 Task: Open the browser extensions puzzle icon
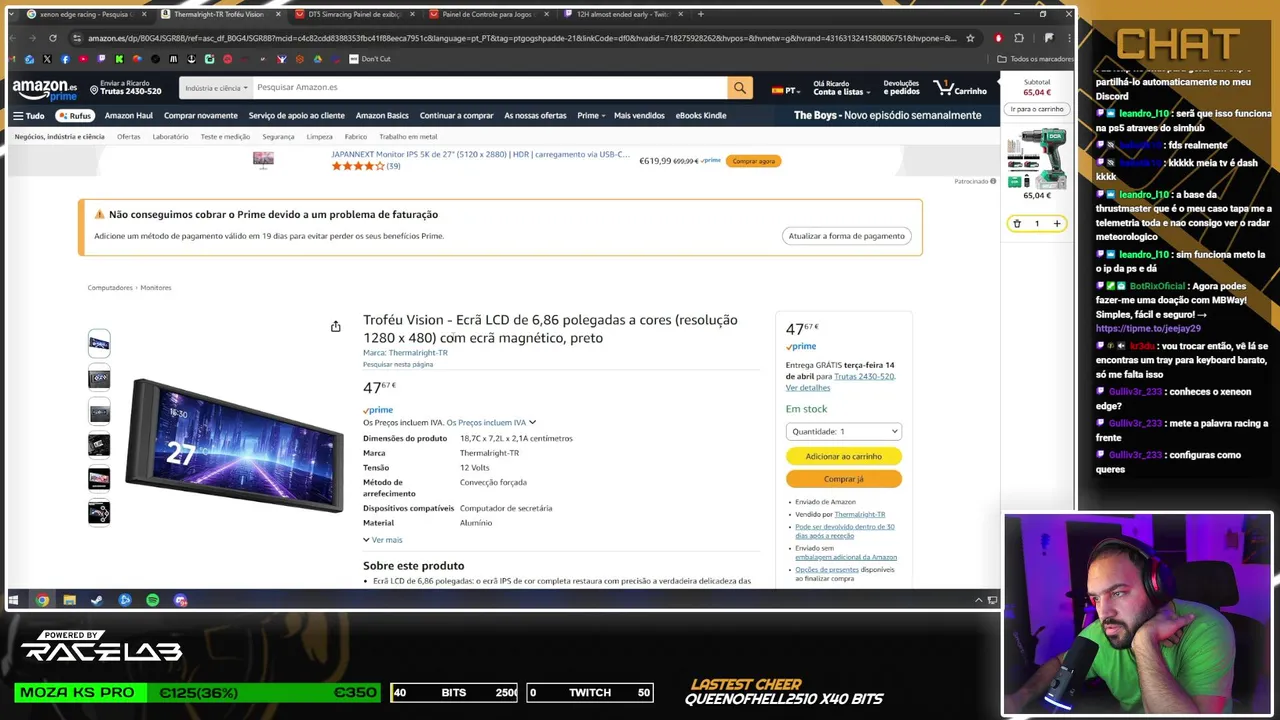1019,38
